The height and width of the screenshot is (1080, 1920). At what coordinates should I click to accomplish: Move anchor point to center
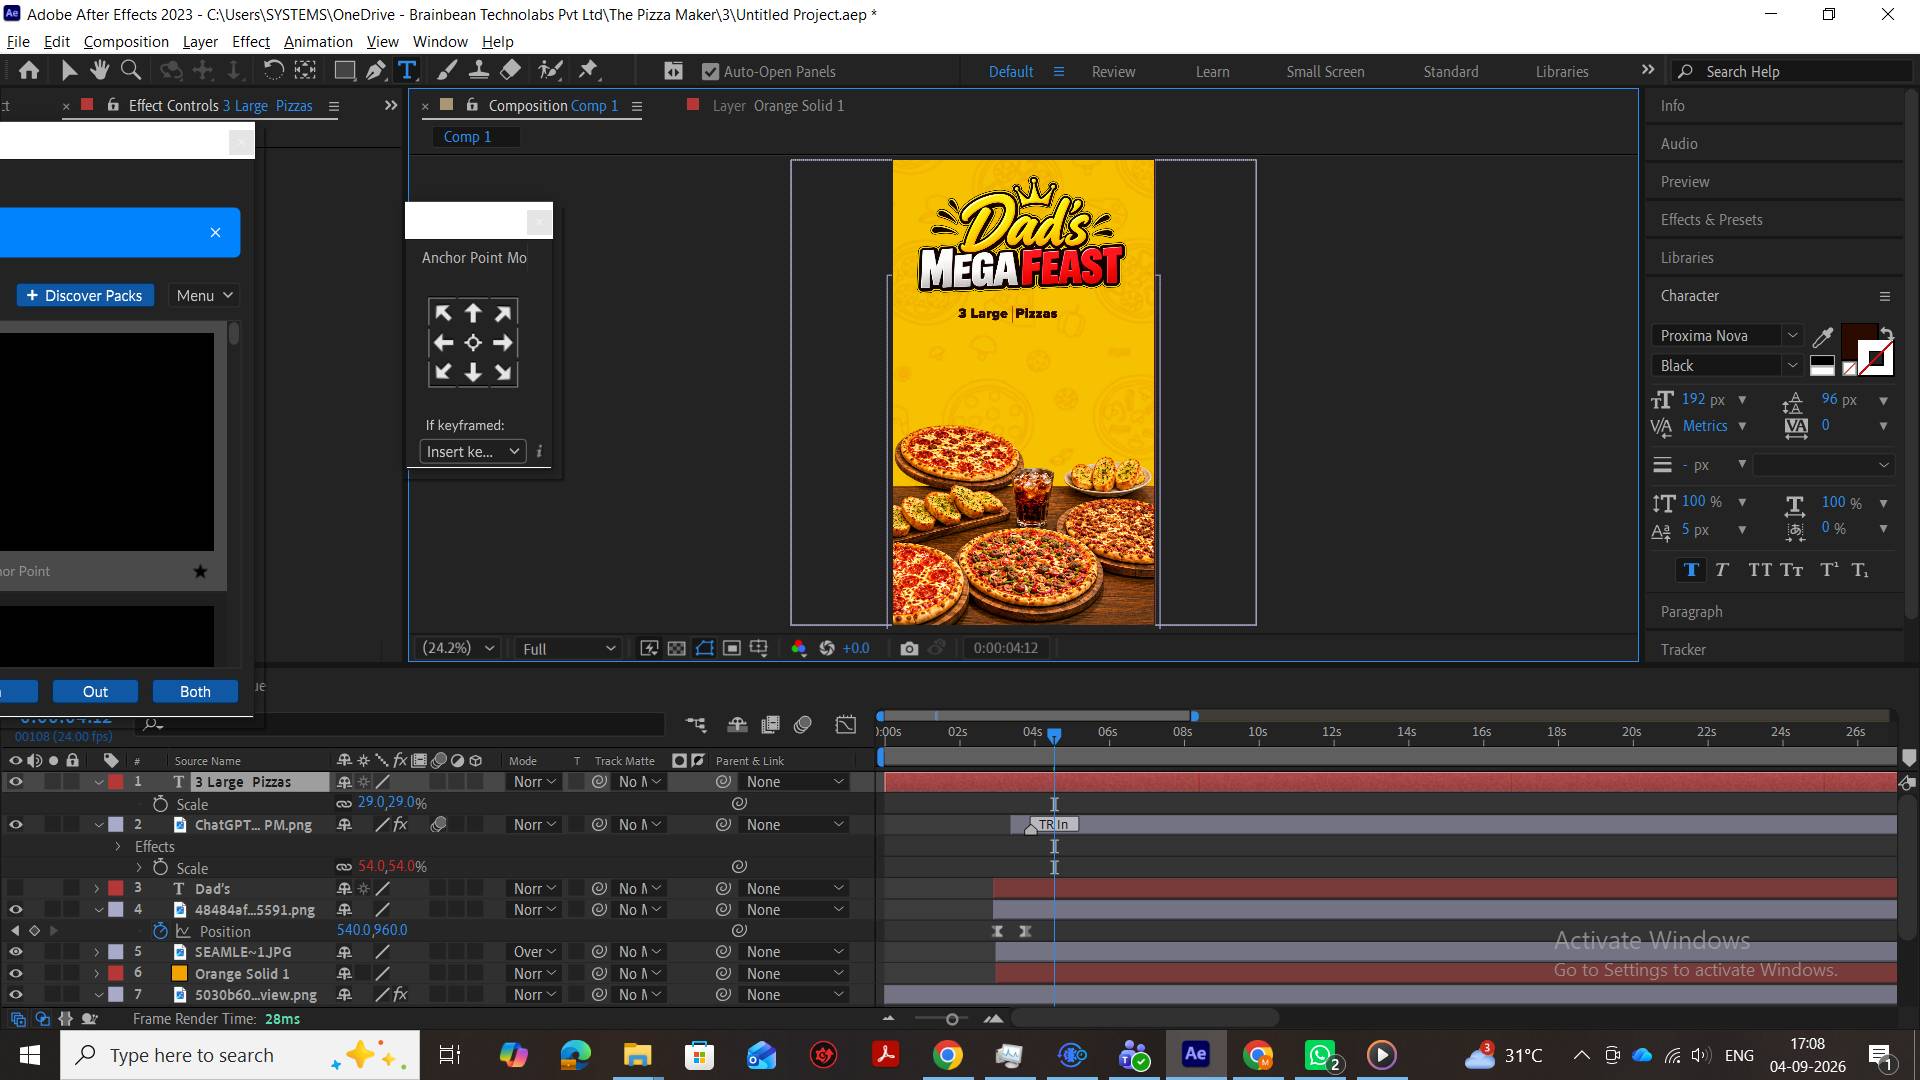[473, 343]
